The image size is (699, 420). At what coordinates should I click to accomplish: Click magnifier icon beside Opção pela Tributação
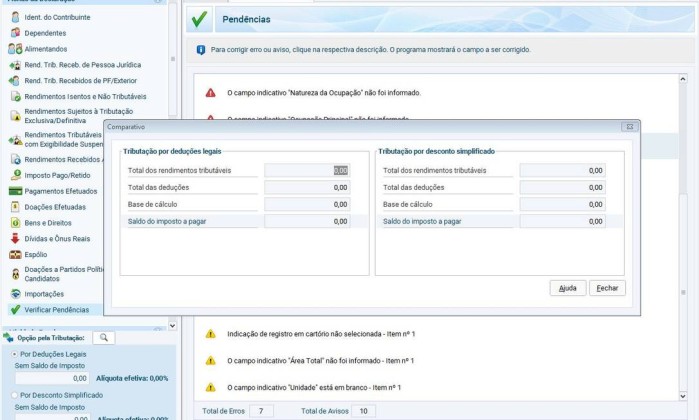[x=103, y=338]
